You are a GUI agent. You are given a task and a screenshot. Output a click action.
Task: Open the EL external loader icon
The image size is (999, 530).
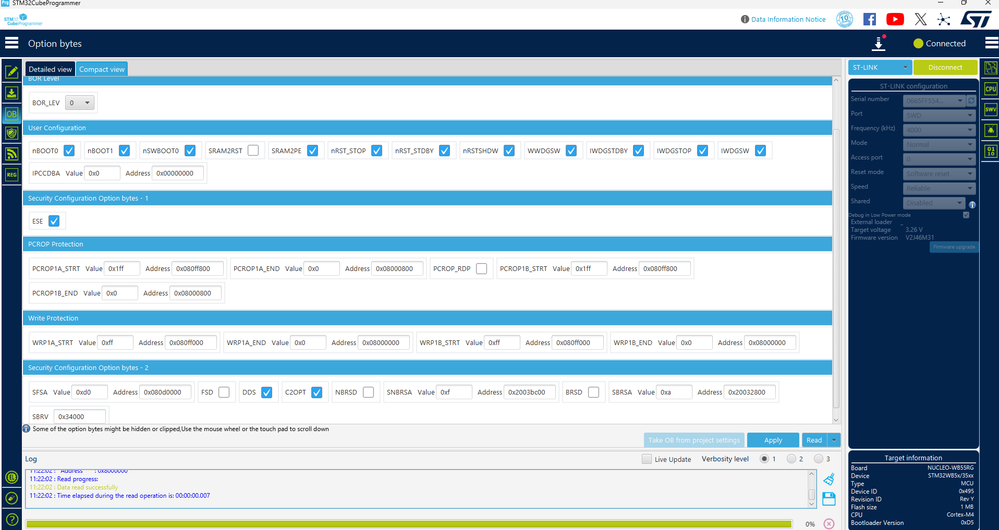click(11, 477)
